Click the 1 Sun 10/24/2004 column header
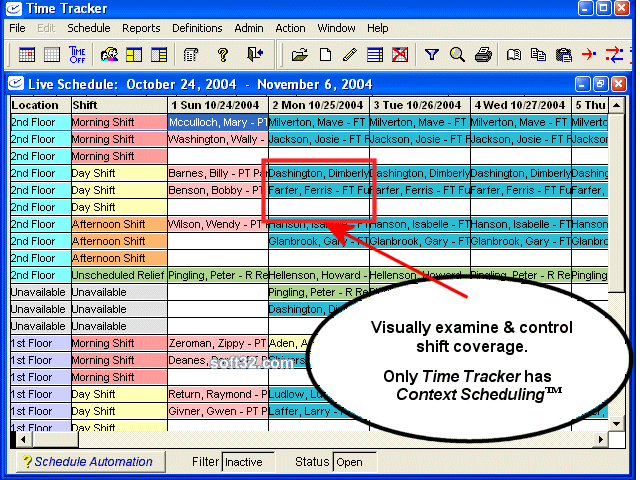 pyautogui.click(x=218, y=105)
